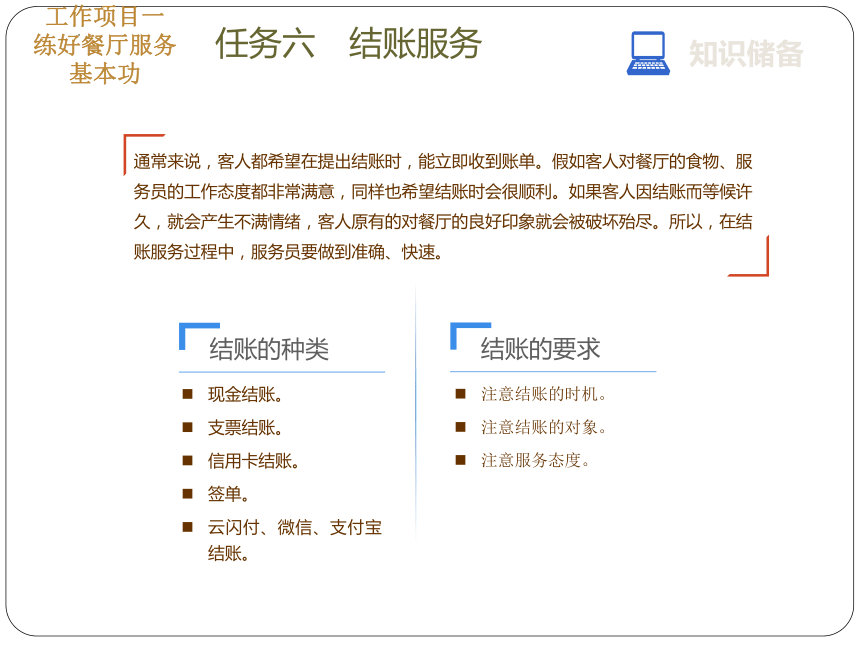The image size is (860, 645).
Task: Click the '练好餐厅服务' header line
Action: pos(105,45)
